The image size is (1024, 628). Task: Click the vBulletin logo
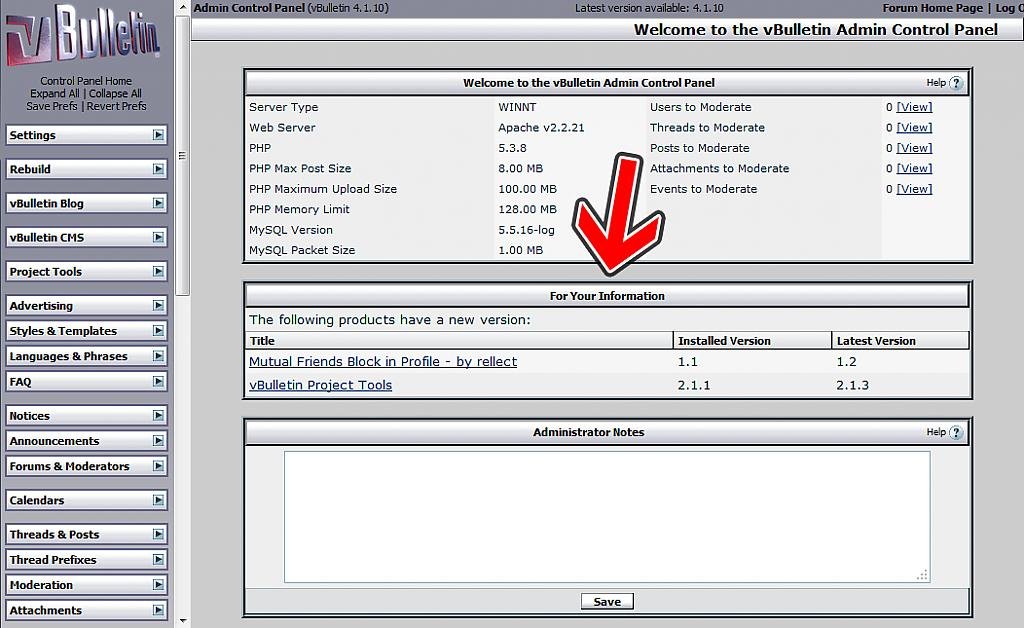click(x=82, y=36)
